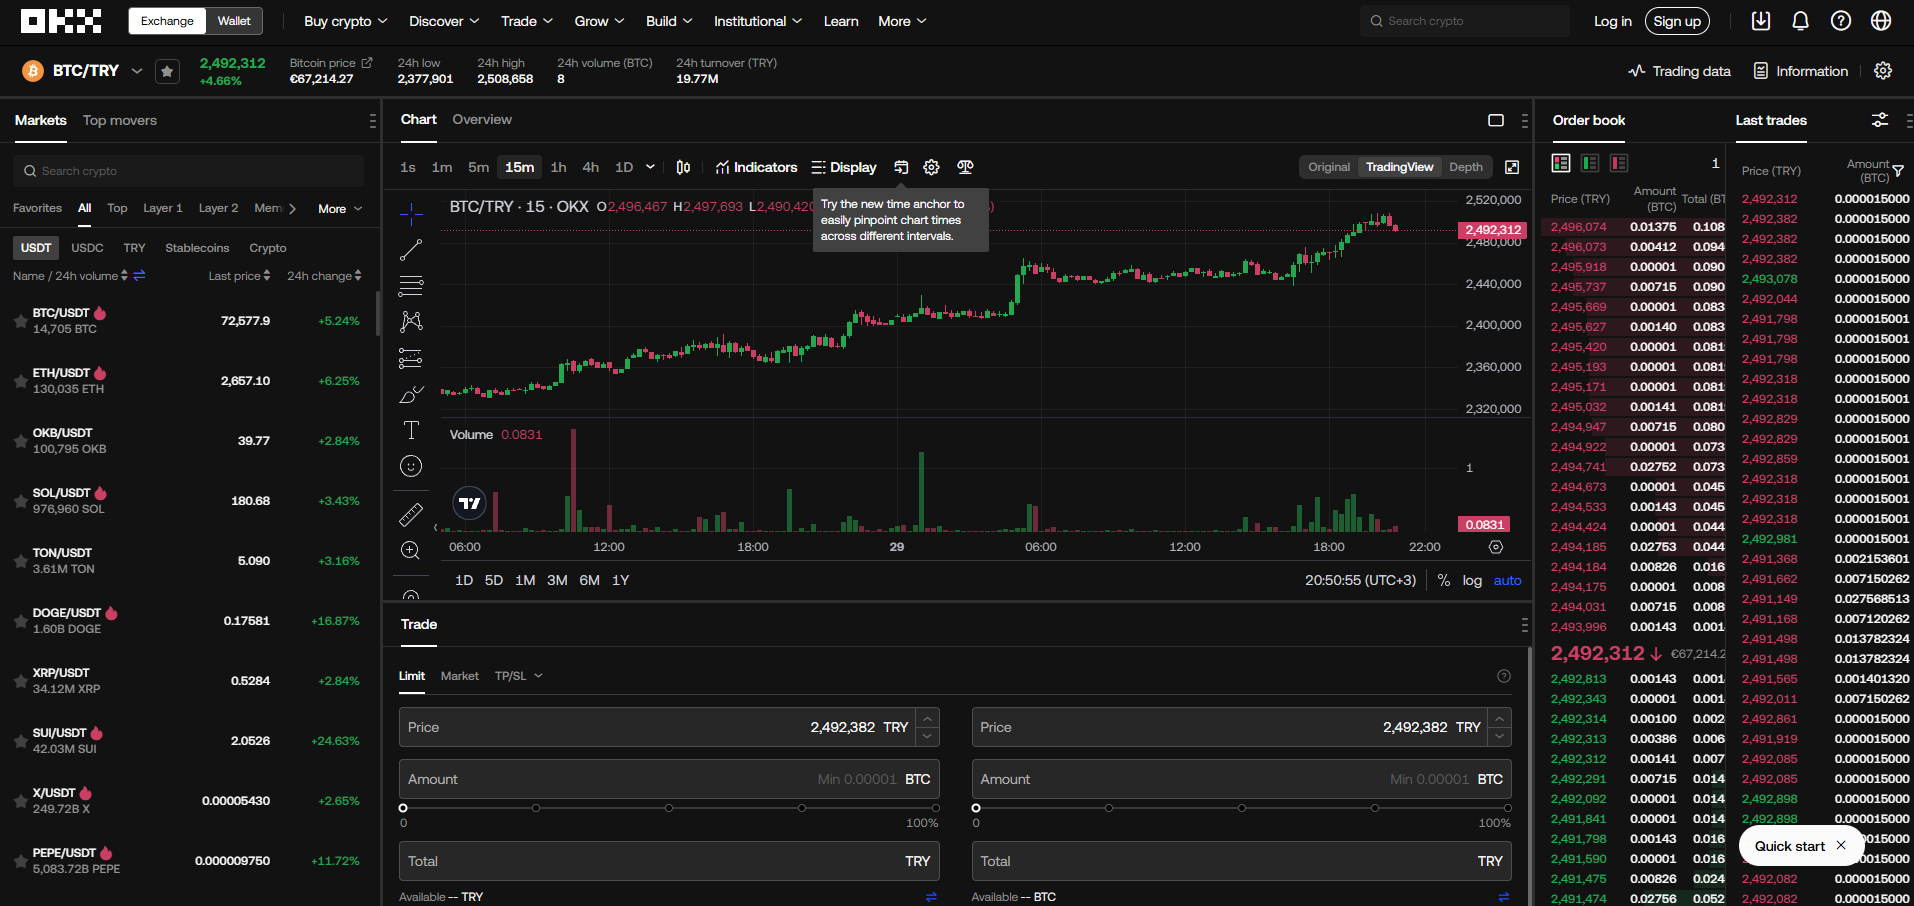Show asks-only order book view

tap(1619, 163)
